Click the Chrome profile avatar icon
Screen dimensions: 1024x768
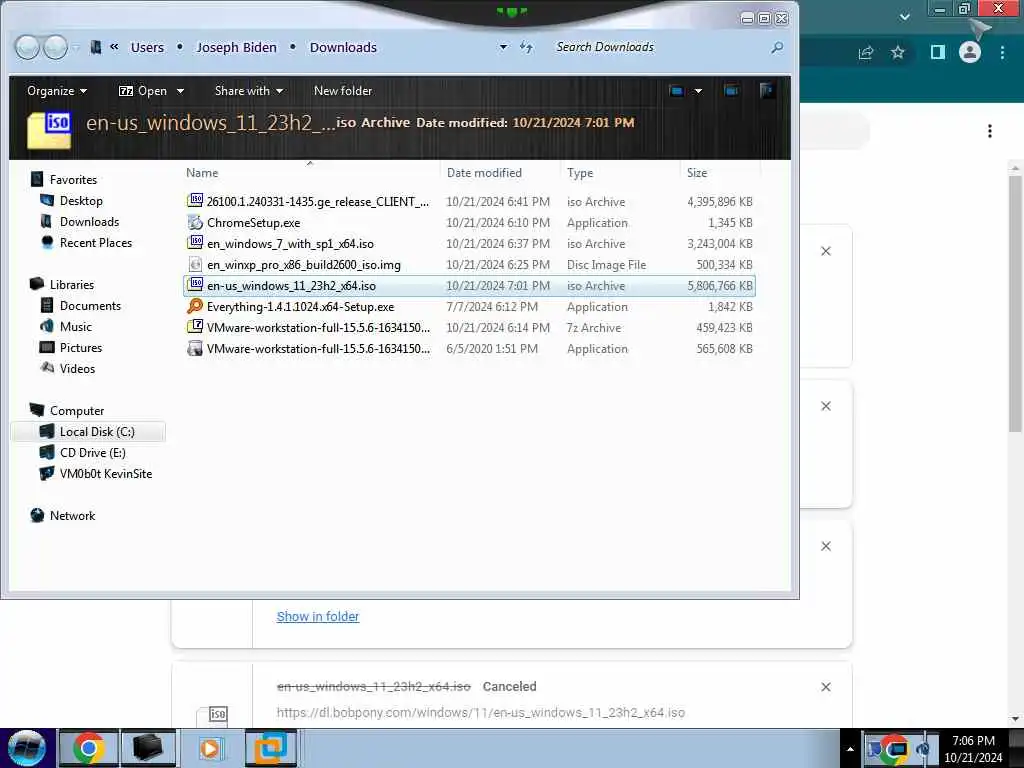970,52
